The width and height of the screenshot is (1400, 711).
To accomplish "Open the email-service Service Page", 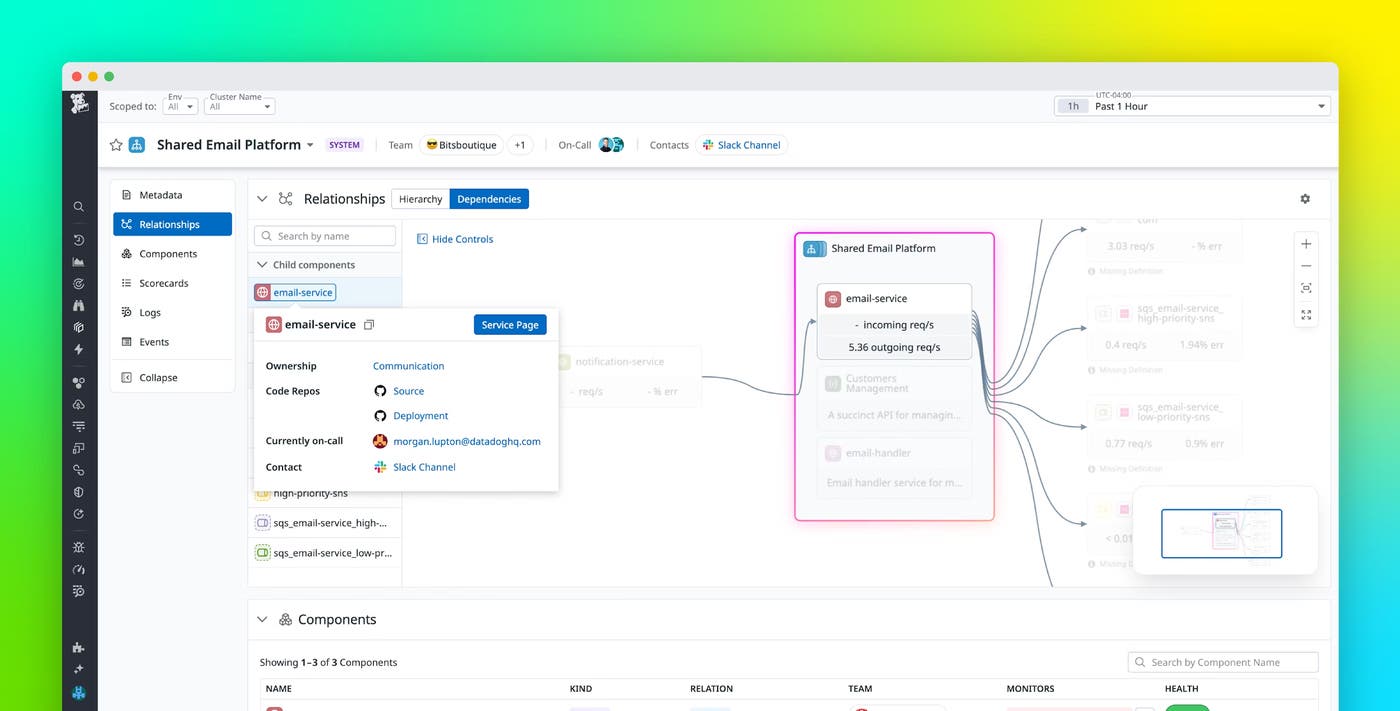I will [x=510, y=324].
